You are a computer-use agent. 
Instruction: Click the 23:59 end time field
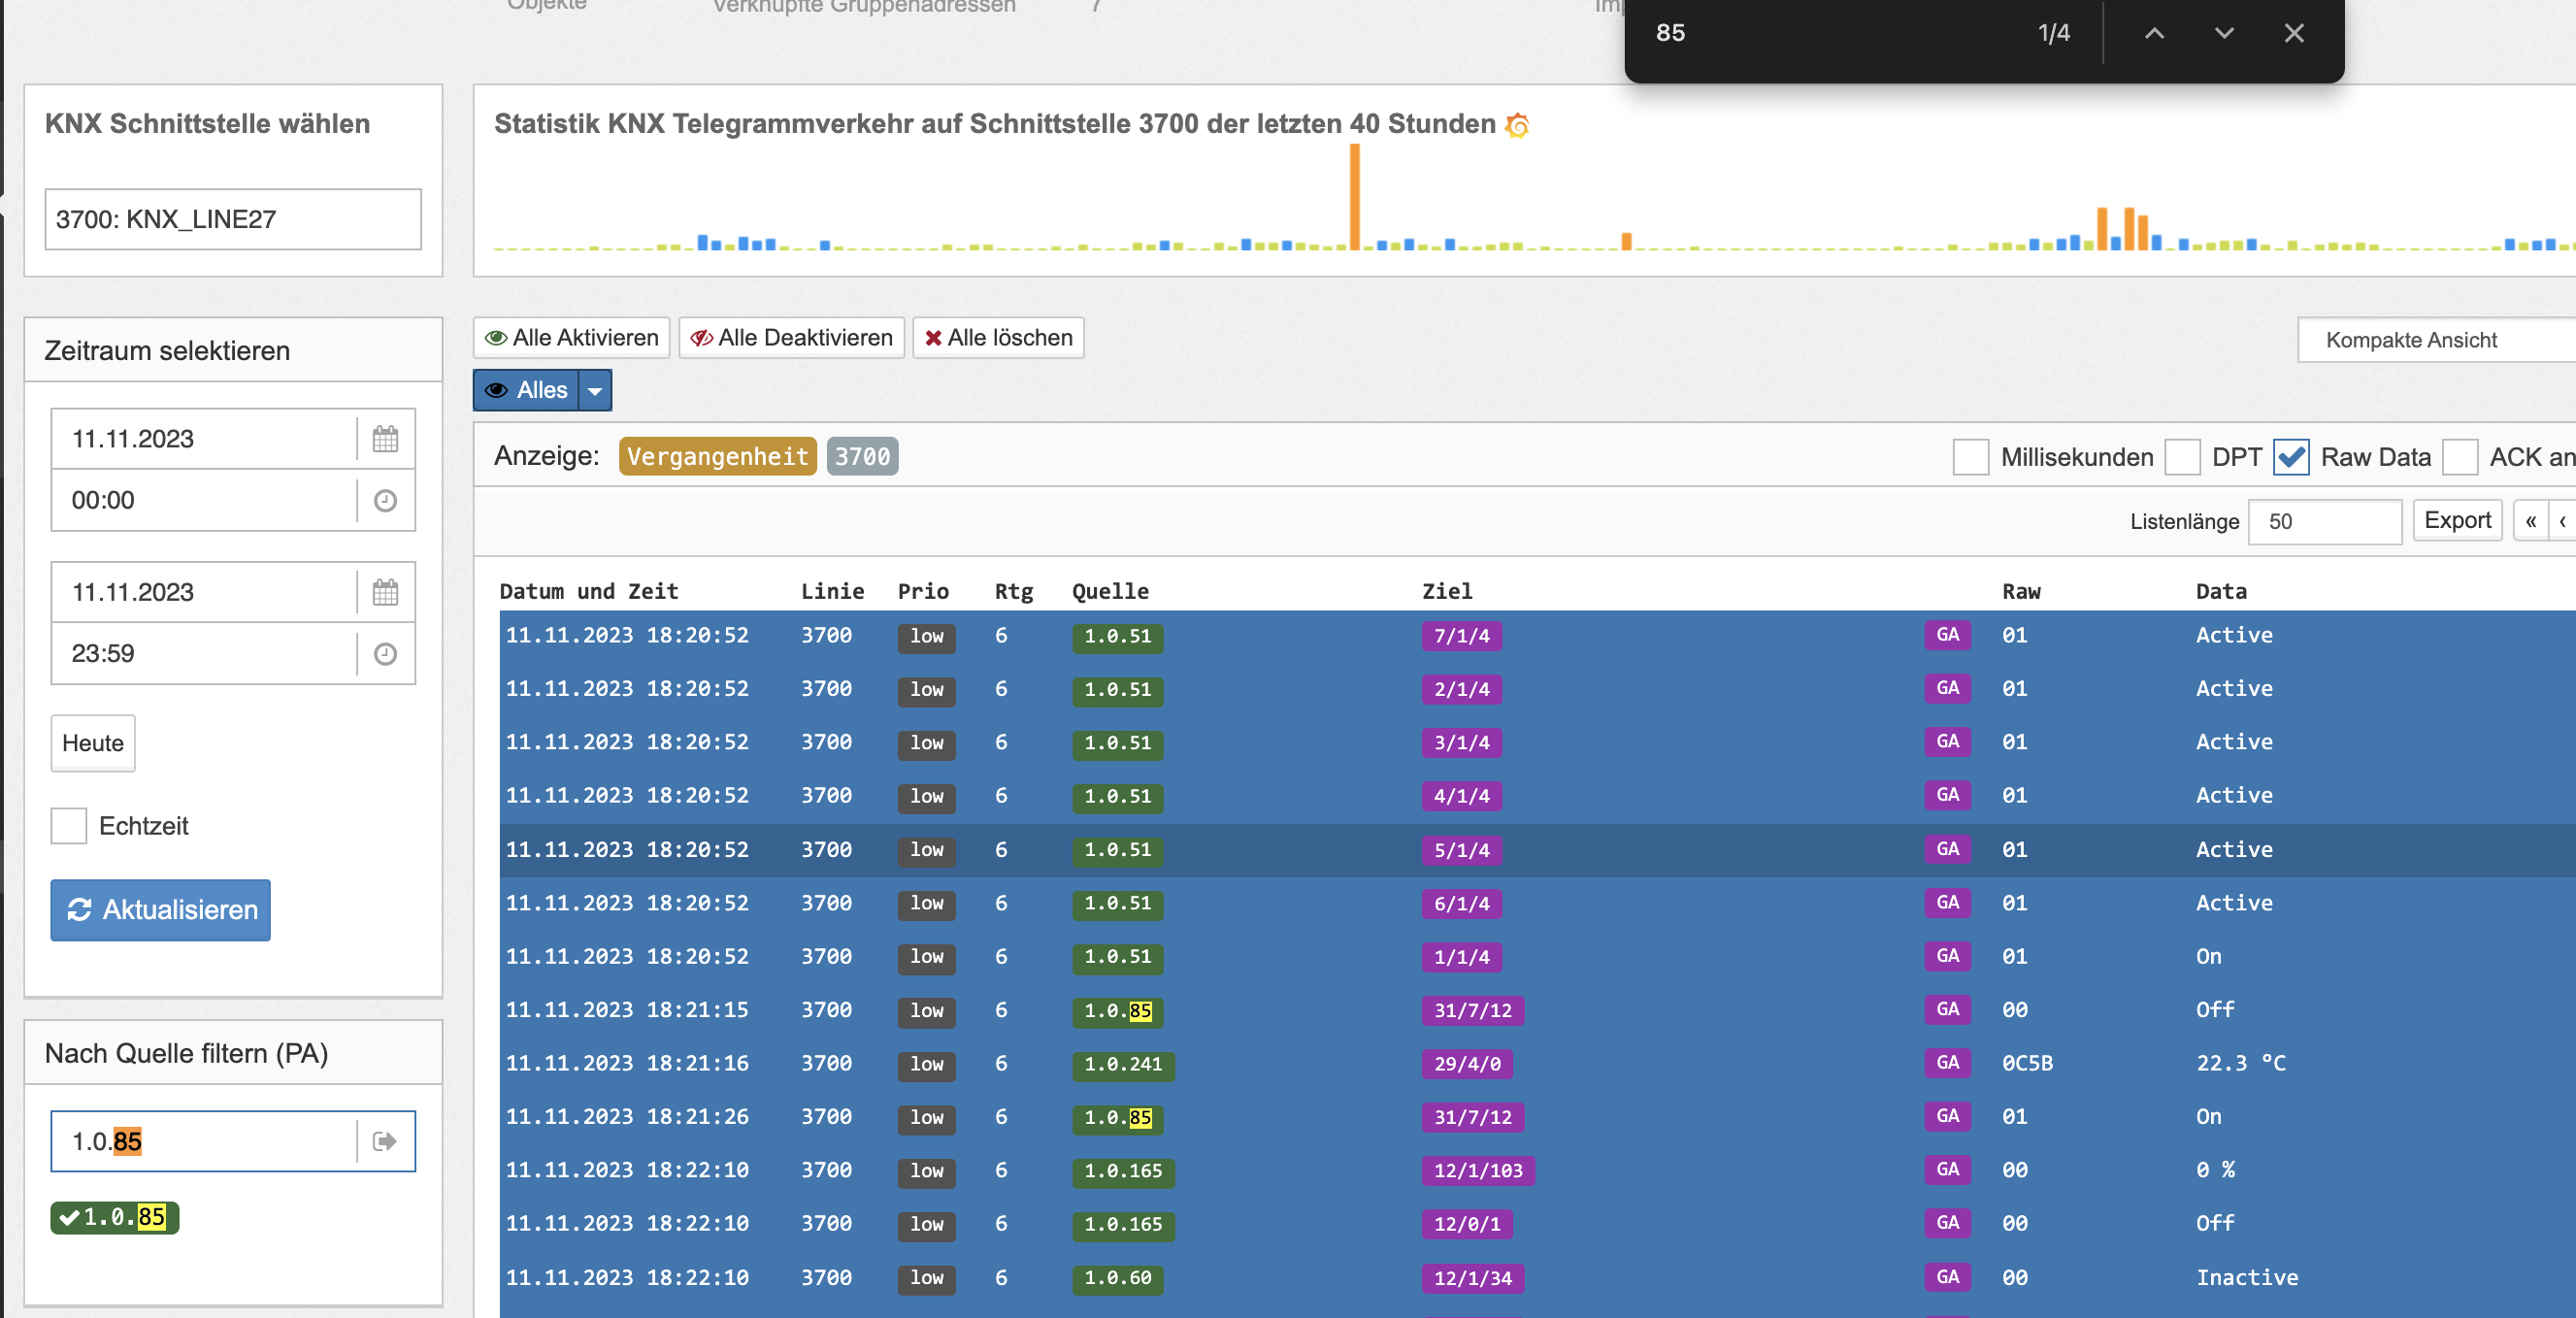[204, 653]
